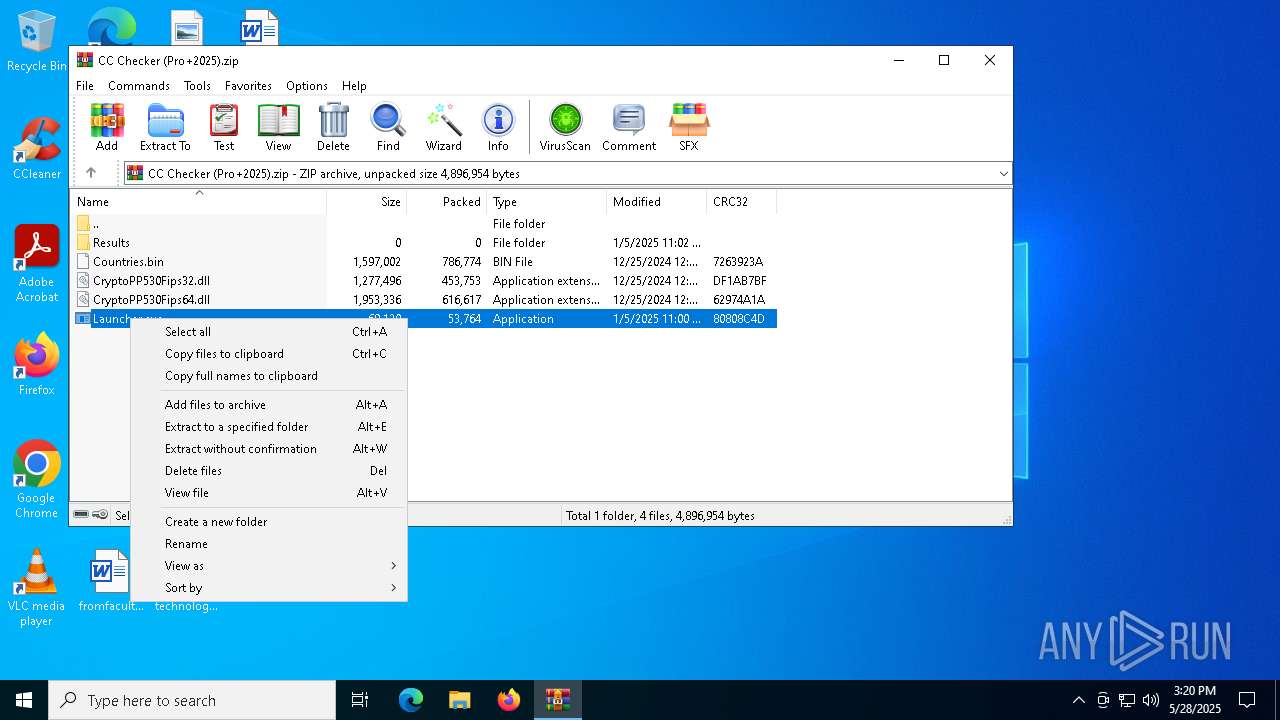Image resolution: width=1280 pixels, height=720 pixels.
Task: Open the Options menu
Action: point(307,86)
